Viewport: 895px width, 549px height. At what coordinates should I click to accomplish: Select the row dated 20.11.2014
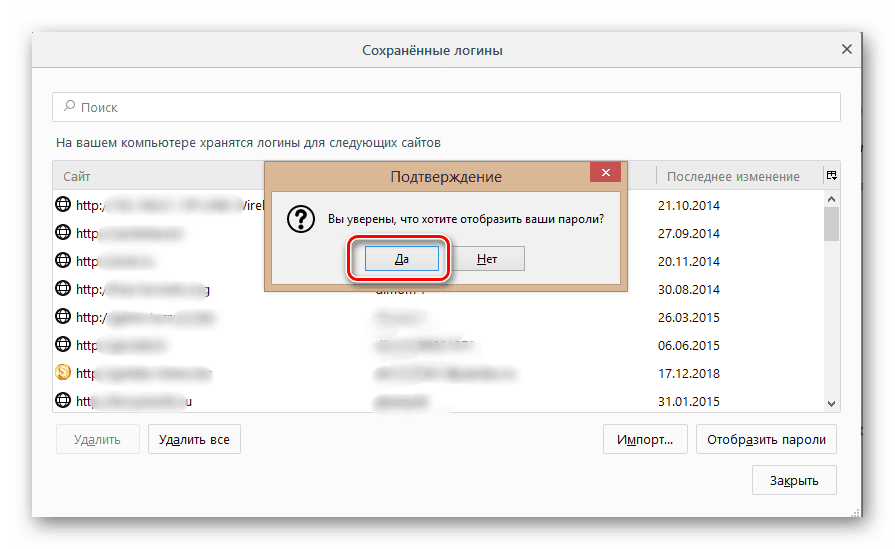tap(438, 261)
